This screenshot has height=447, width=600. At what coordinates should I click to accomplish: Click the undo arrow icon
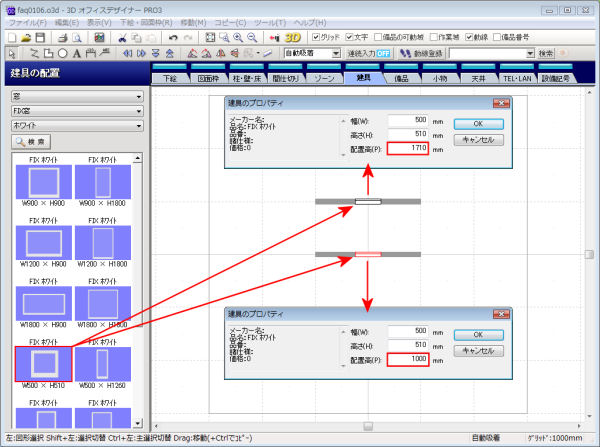[x=172, y=37]
